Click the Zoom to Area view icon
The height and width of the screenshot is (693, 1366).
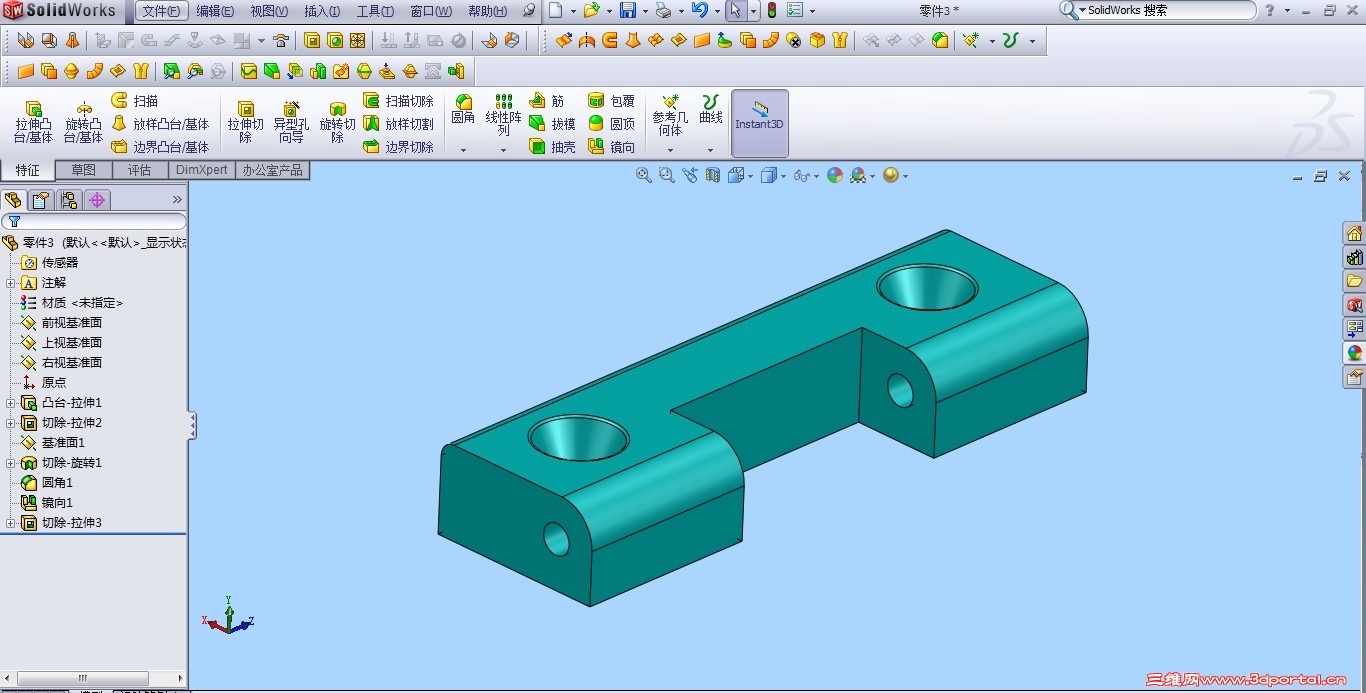(x=667, y=175)
